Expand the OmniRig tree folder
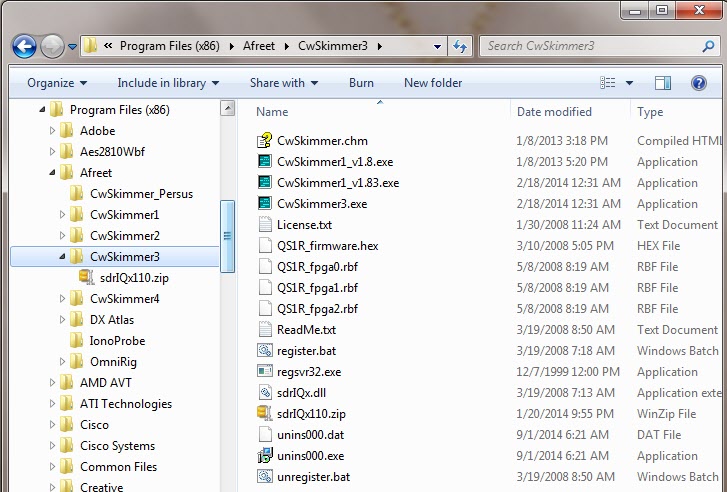 62,362
